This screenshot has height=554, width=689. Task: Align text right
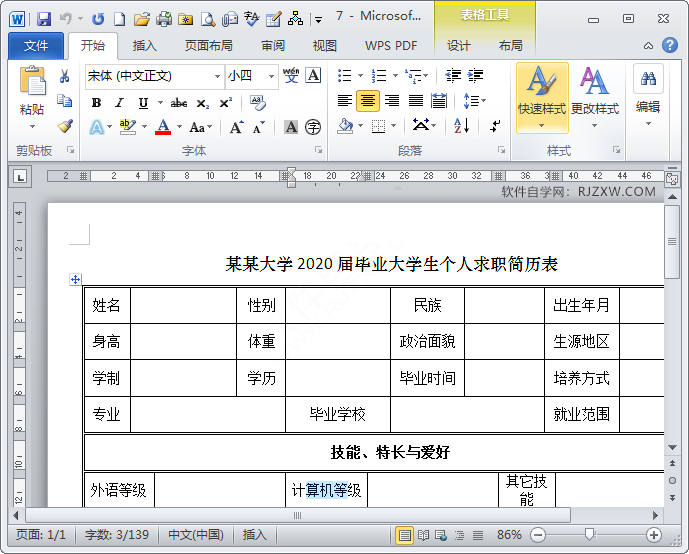click(392, 101)
